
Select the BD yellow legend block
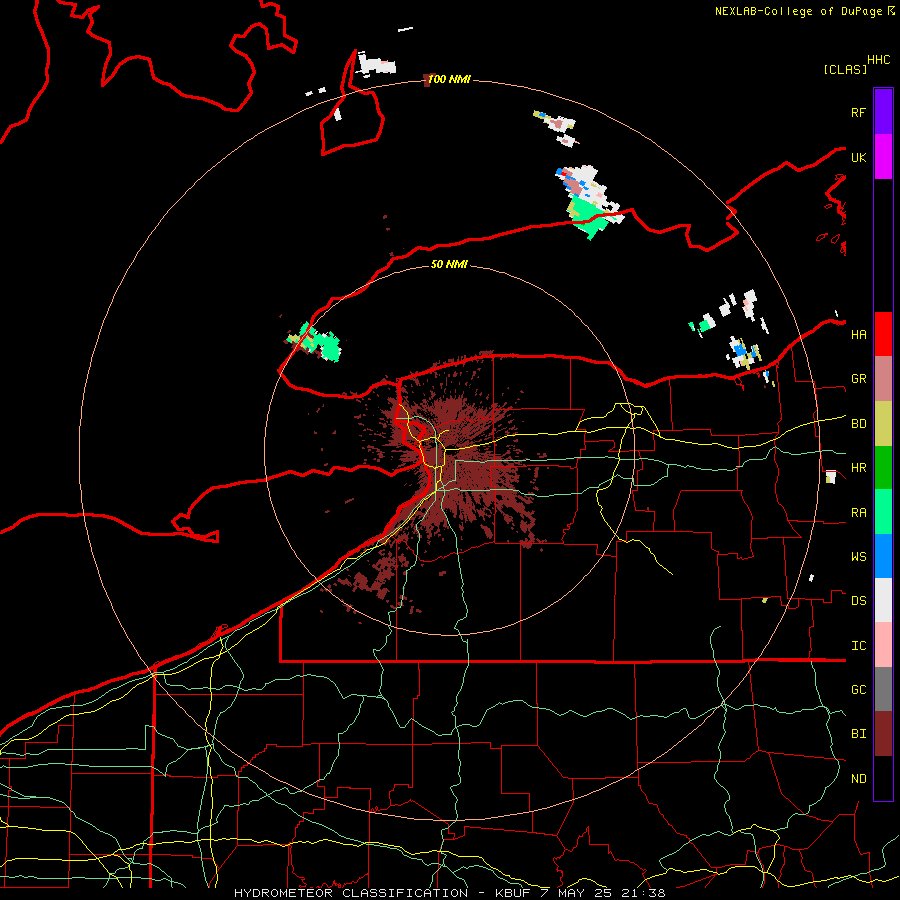click(883, 424)
